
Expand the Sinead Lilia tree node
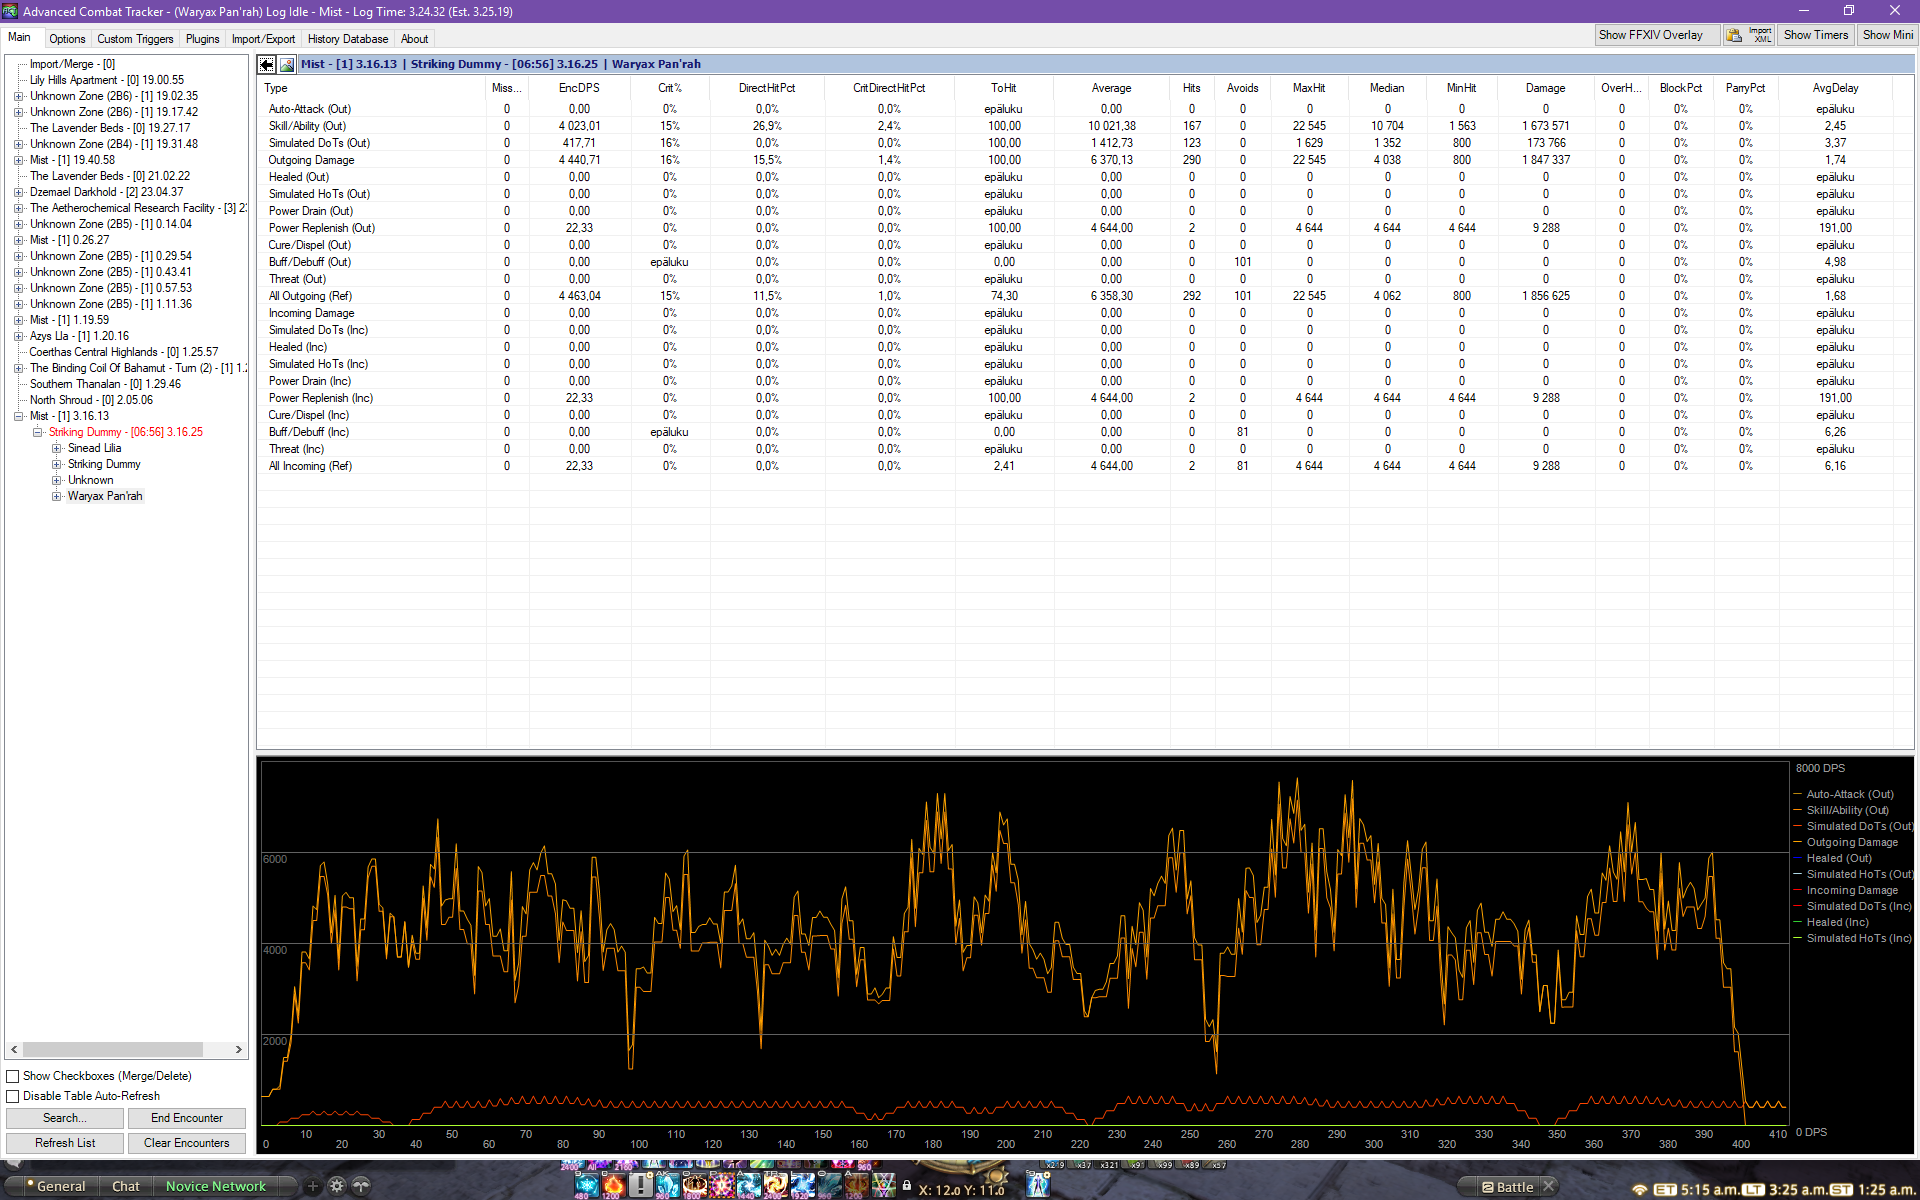click(57, 448)
